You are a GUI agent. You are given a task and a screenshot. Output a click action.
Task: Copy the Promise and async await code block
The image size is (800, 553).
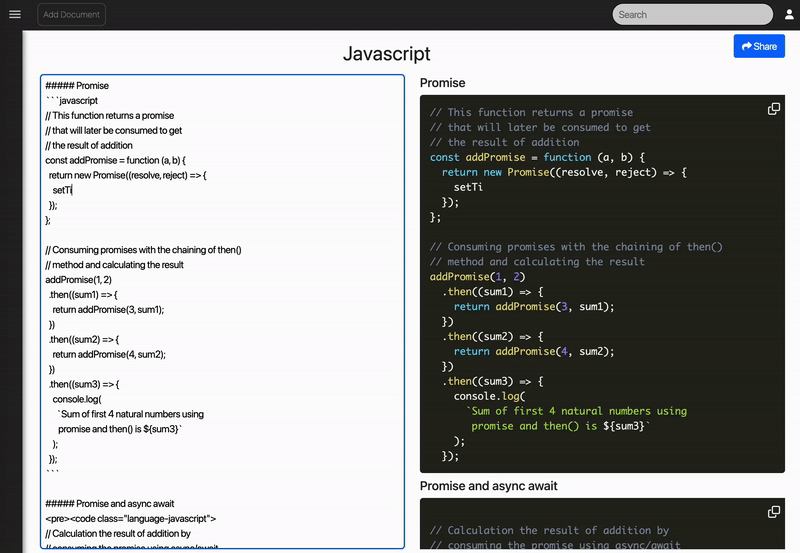pos(773,512)
